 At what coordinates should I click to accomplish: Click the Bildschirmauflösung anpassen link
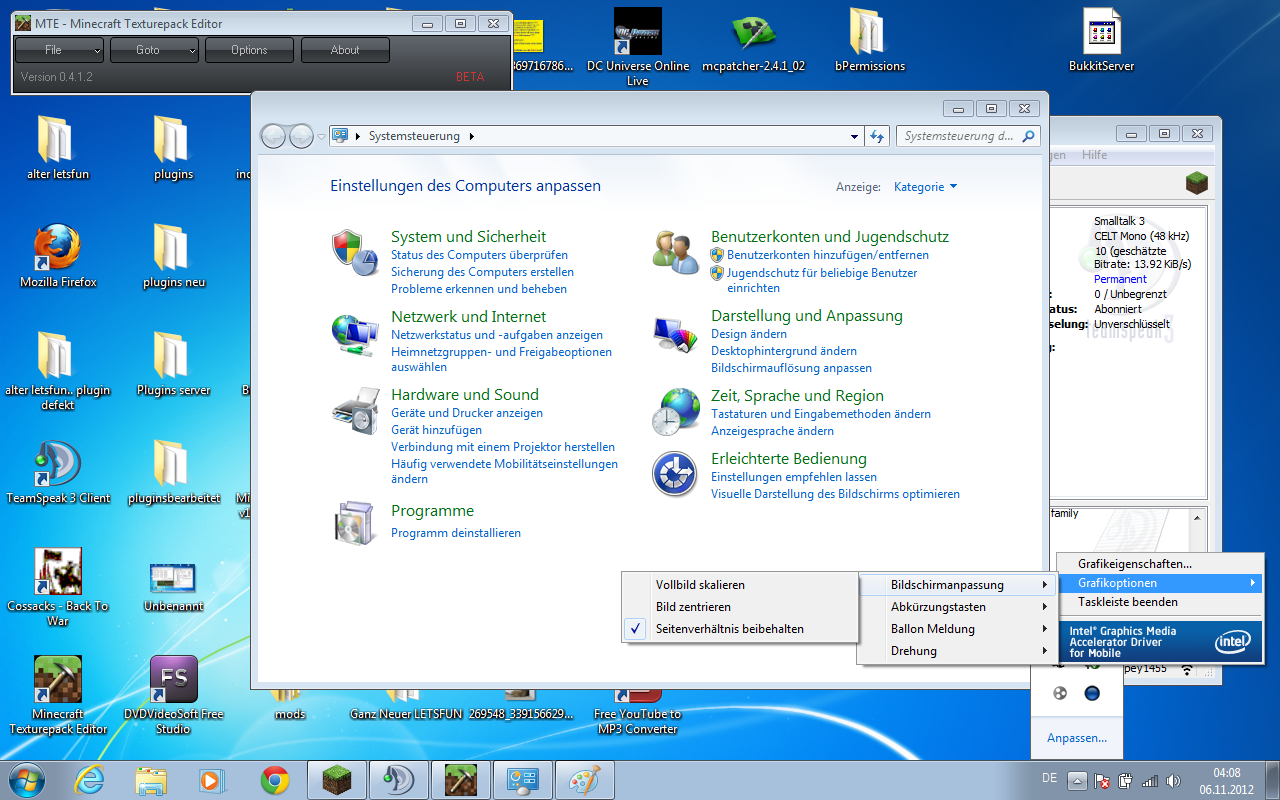pos(791,368)
